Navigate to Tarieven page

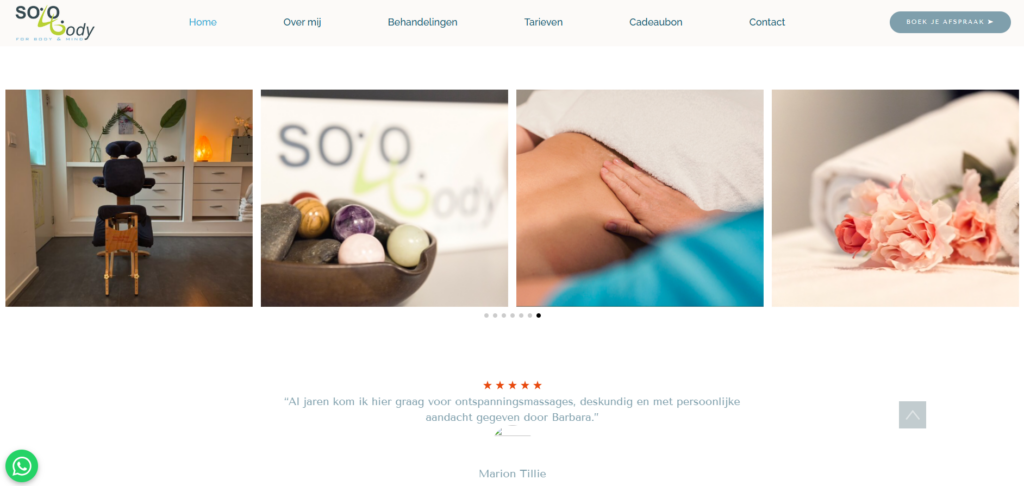tap(543, 22)
